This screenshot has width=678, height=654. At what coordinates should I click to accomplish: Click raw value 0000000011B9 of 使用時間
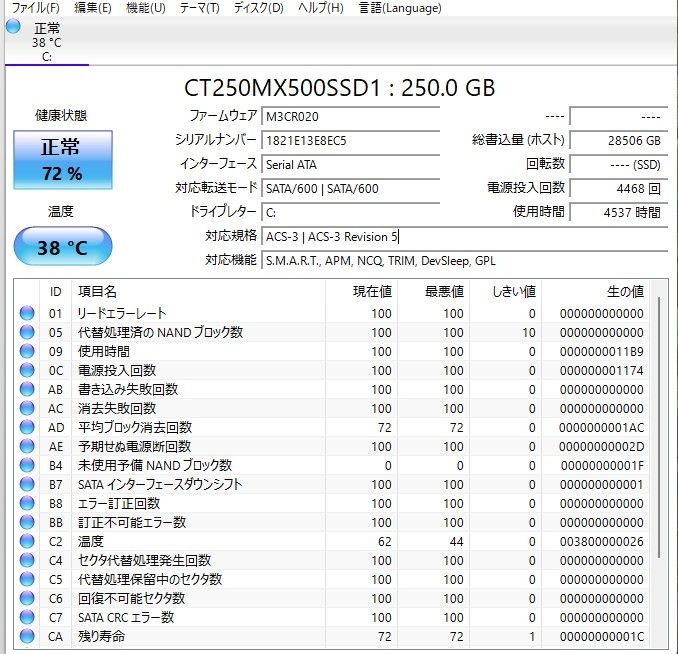[601, 352]
